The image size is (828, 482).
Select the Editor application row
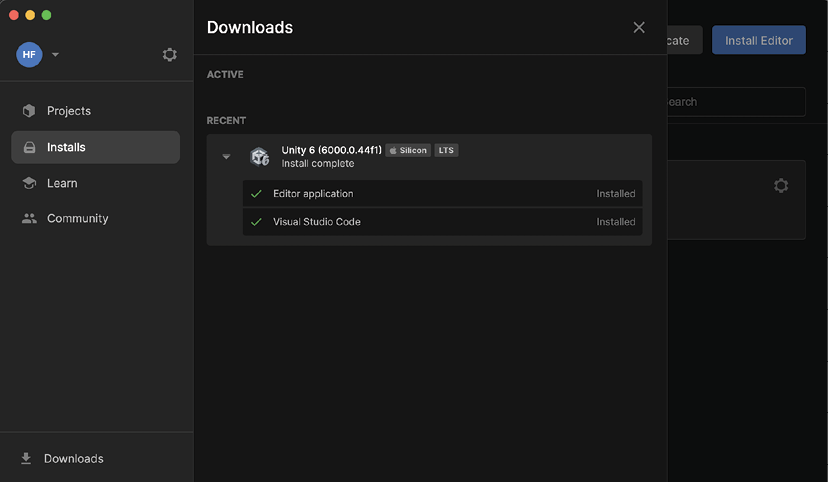click(x=443, y=194)
